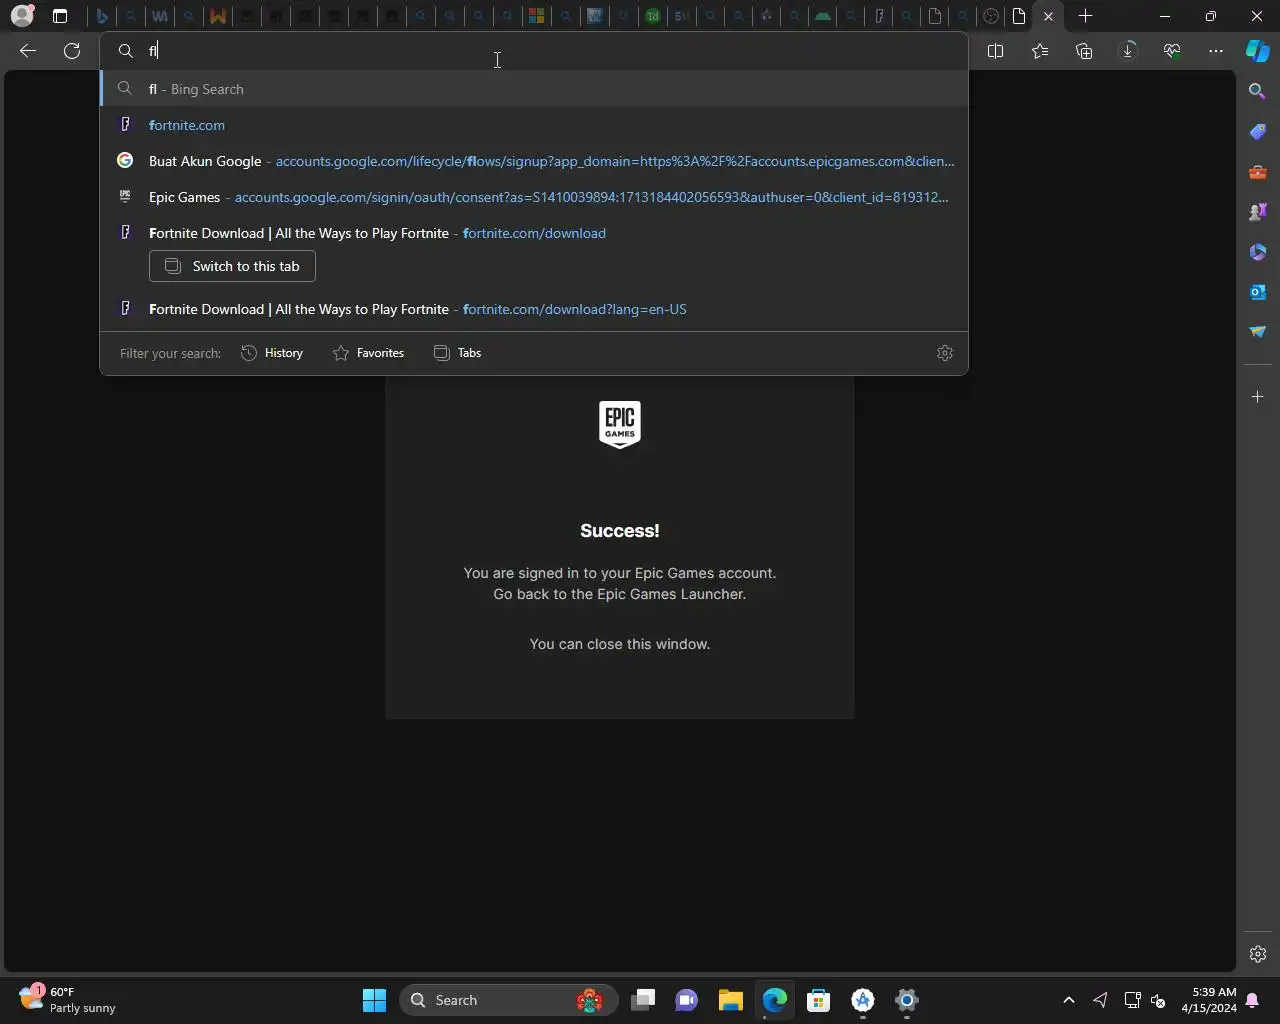Filter search by Tabs
The image size is (1280, 1024).
click(457, 353)
